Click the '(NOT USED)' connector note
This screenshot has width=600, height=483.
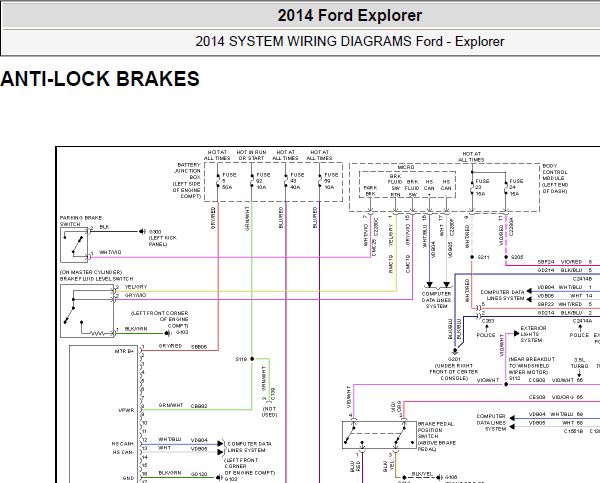pyautogui.click(x=269, y=412)
